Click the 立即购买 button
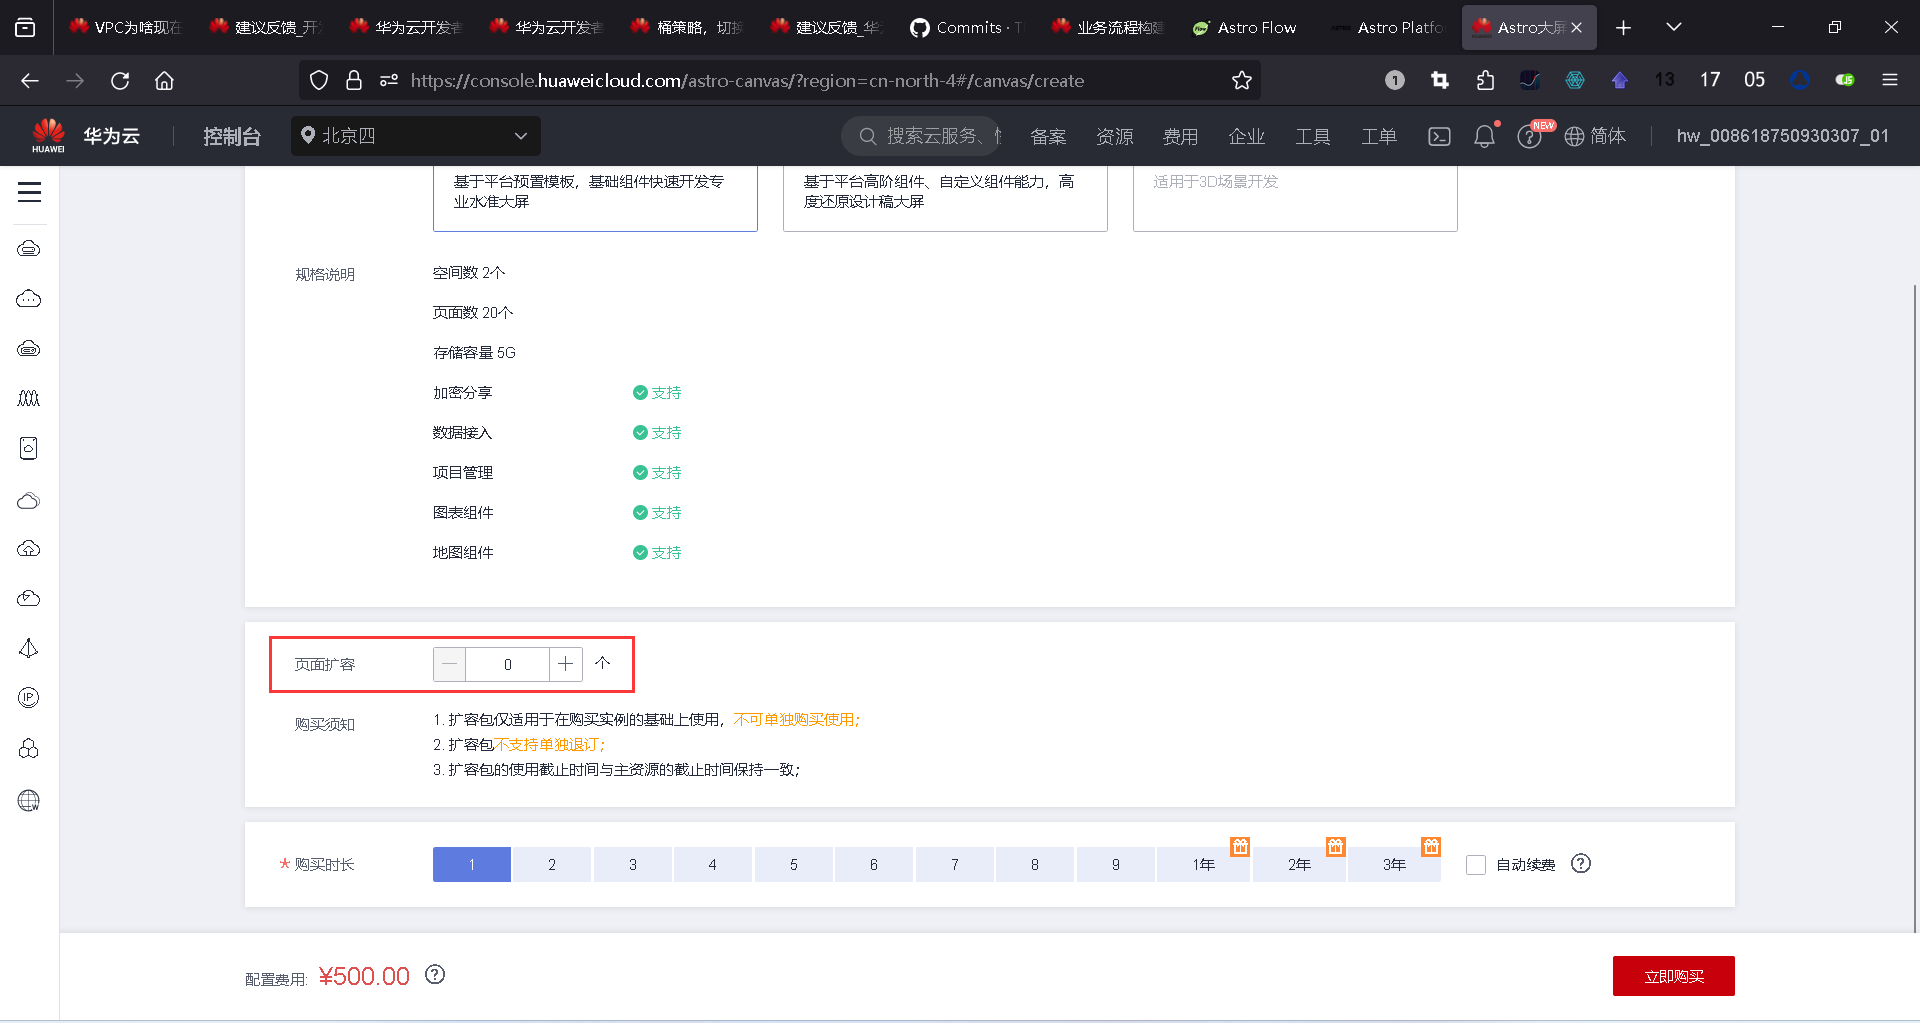 pyautogui.click(x=1674, y=976)
